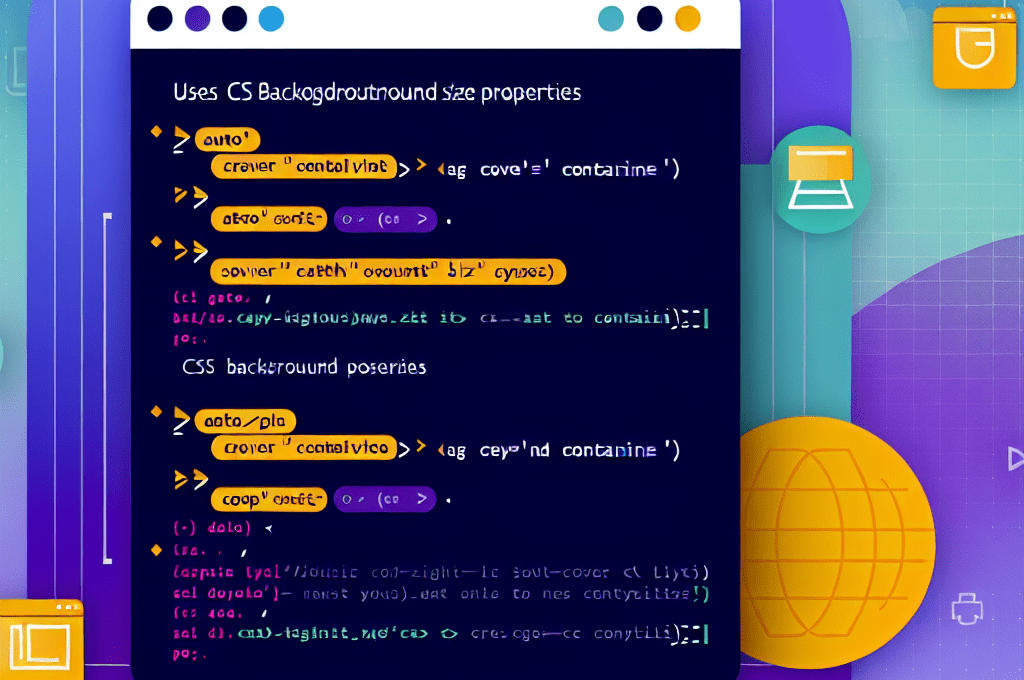Choose the orange "atvo" pill
The height and width of the screenshot is (680, 1024).
click(268, 219)
